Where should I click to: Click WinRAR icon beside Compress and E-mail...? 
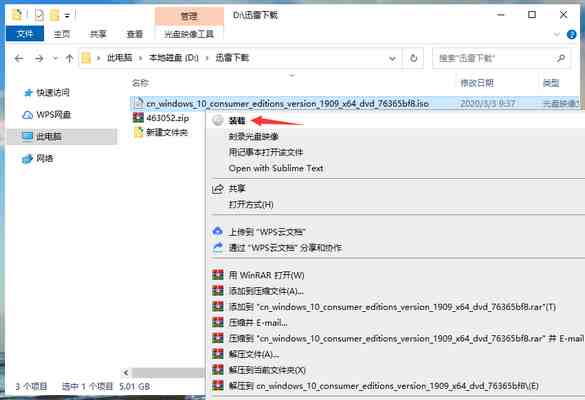(x=218, y=322)
